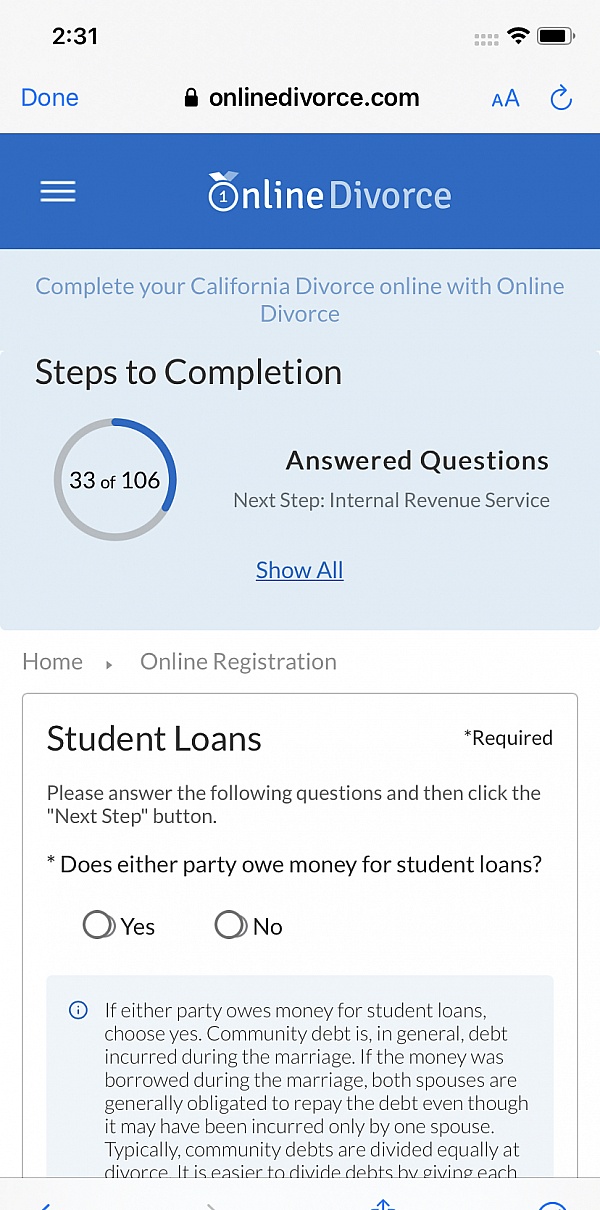This screenshot has height=1210, width=600.
Task: Click the breadcrumb arrow after Home
Action: (x=109, y=664)
